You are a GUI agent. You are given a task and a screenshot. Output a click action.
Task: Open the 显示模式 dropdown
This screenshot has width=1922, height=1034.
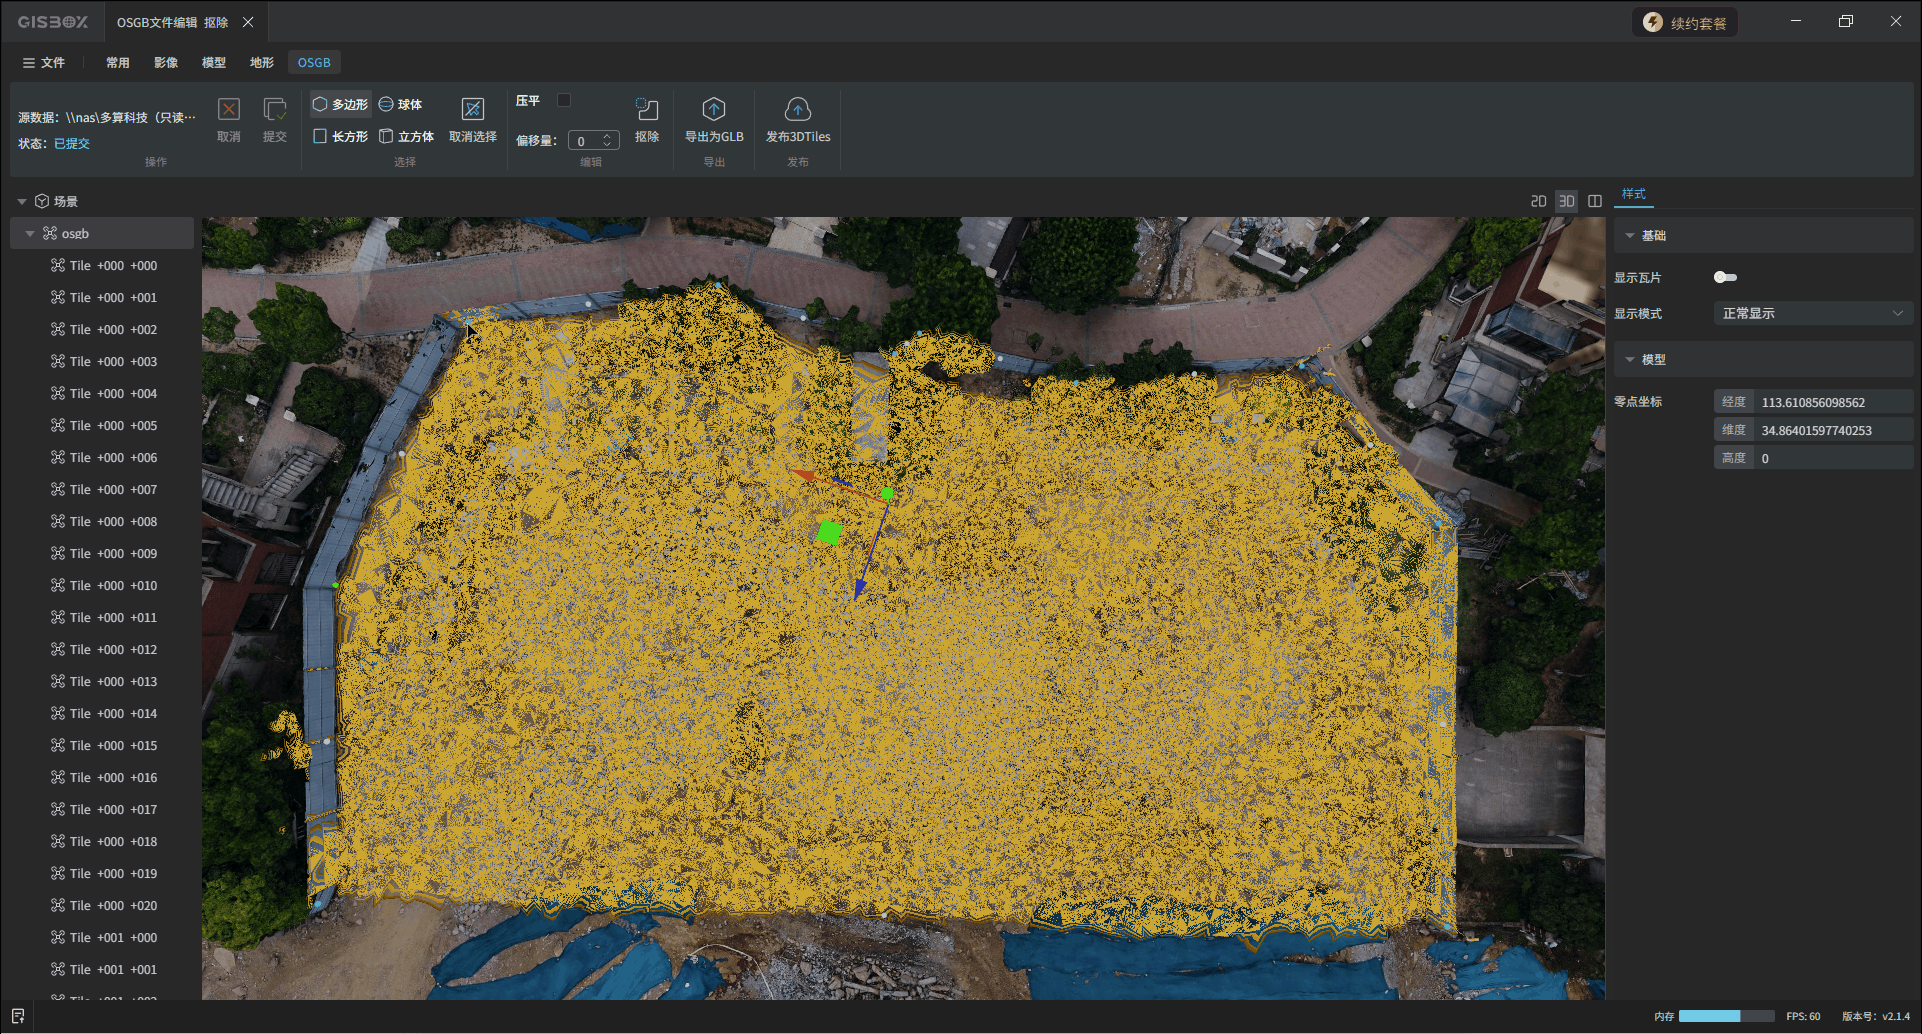[1812, 313]
